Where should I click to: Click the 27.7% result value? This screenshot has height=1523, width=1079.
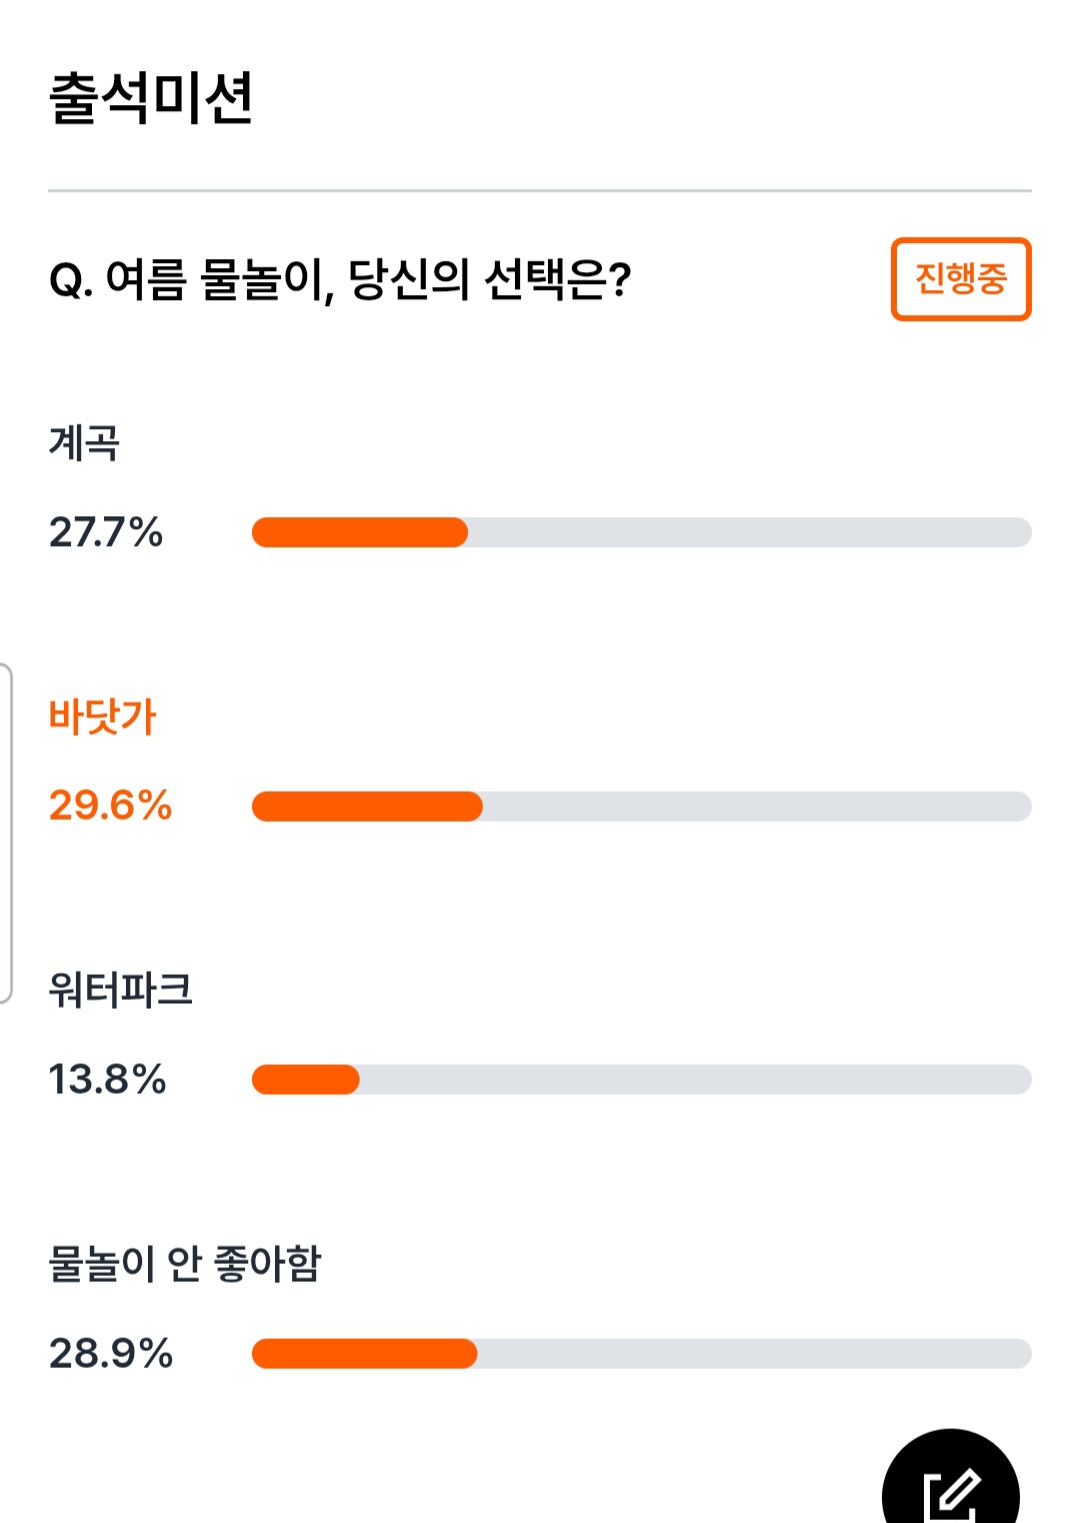106,532
